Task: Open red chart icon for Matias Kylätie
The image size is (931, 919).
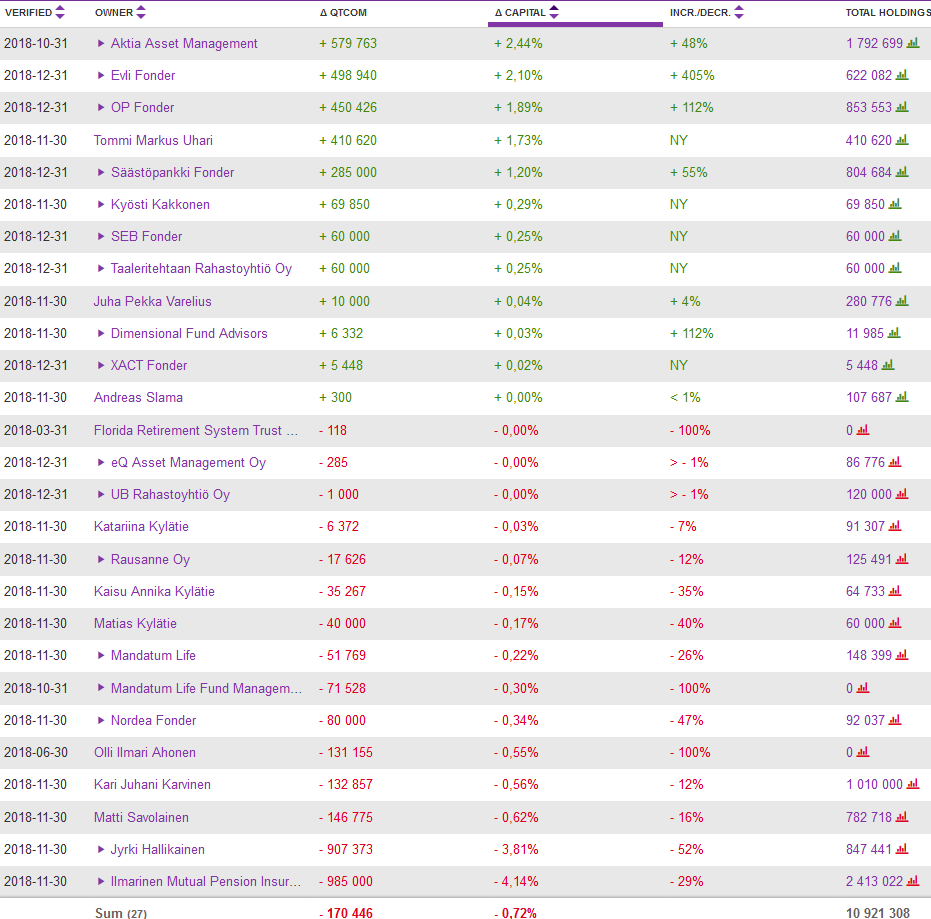Action: [895, 622]
